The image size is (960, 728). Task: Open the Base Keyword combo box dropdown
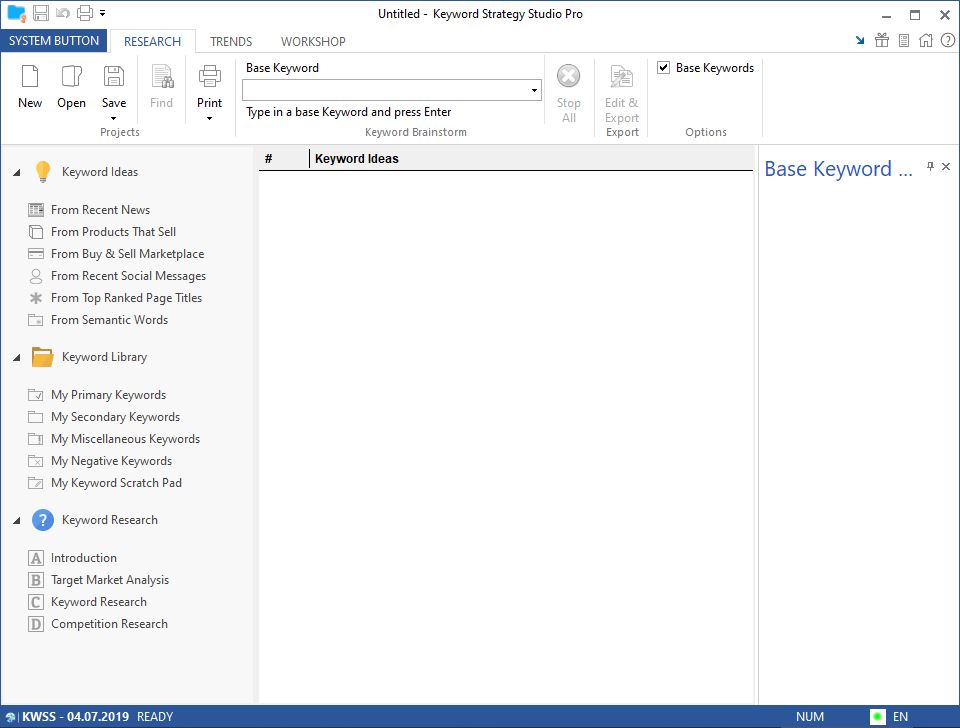[x=534, y=91]
